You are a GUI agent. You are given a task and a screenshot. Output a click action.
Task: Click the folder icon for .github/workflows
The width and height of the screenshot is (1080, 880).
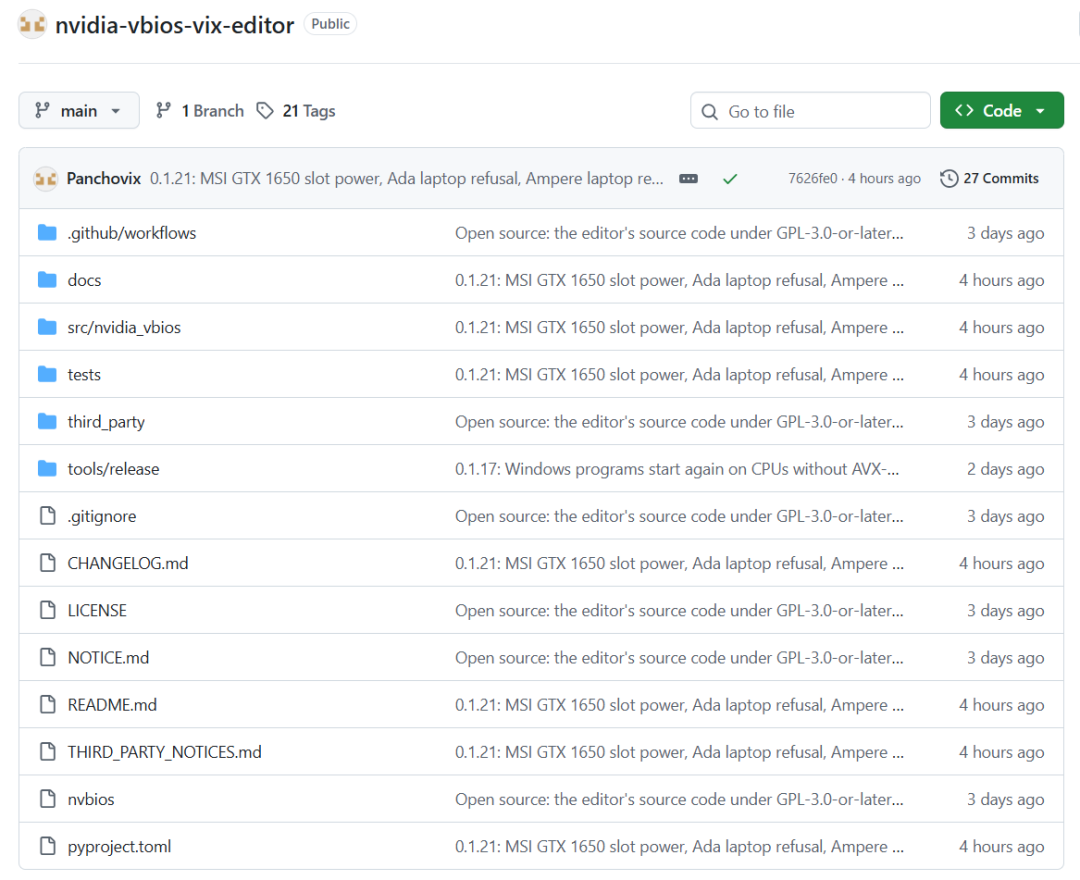click(47, 233)
